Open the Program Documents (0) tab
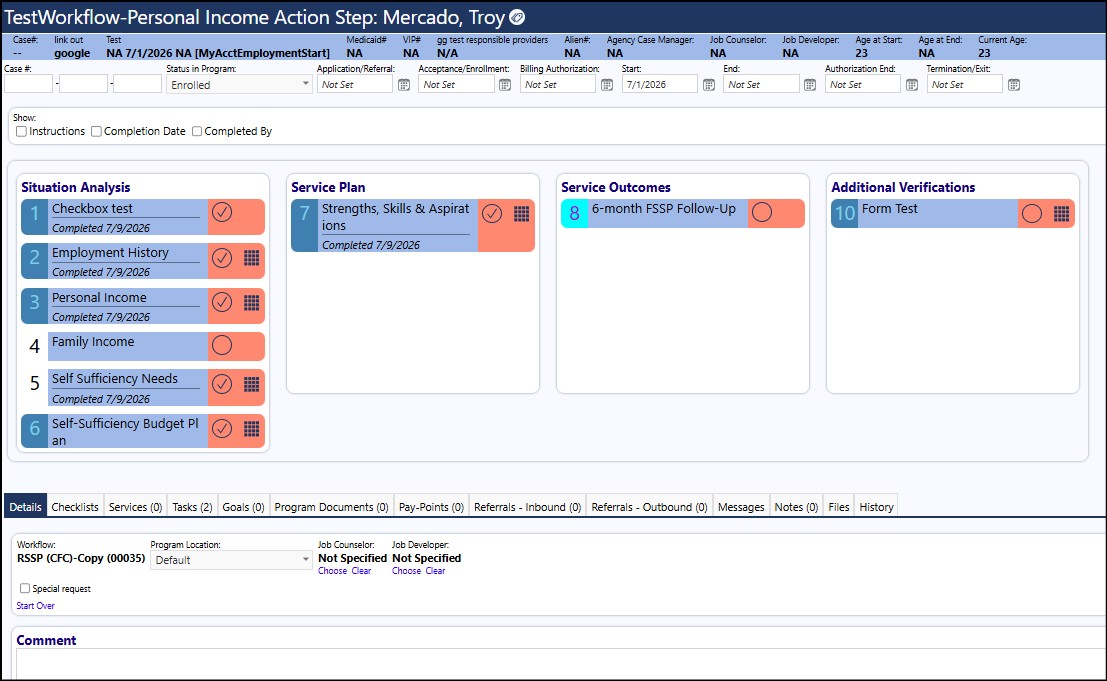1107x681 pixels. pyautogui.click(x=332, y=507)
